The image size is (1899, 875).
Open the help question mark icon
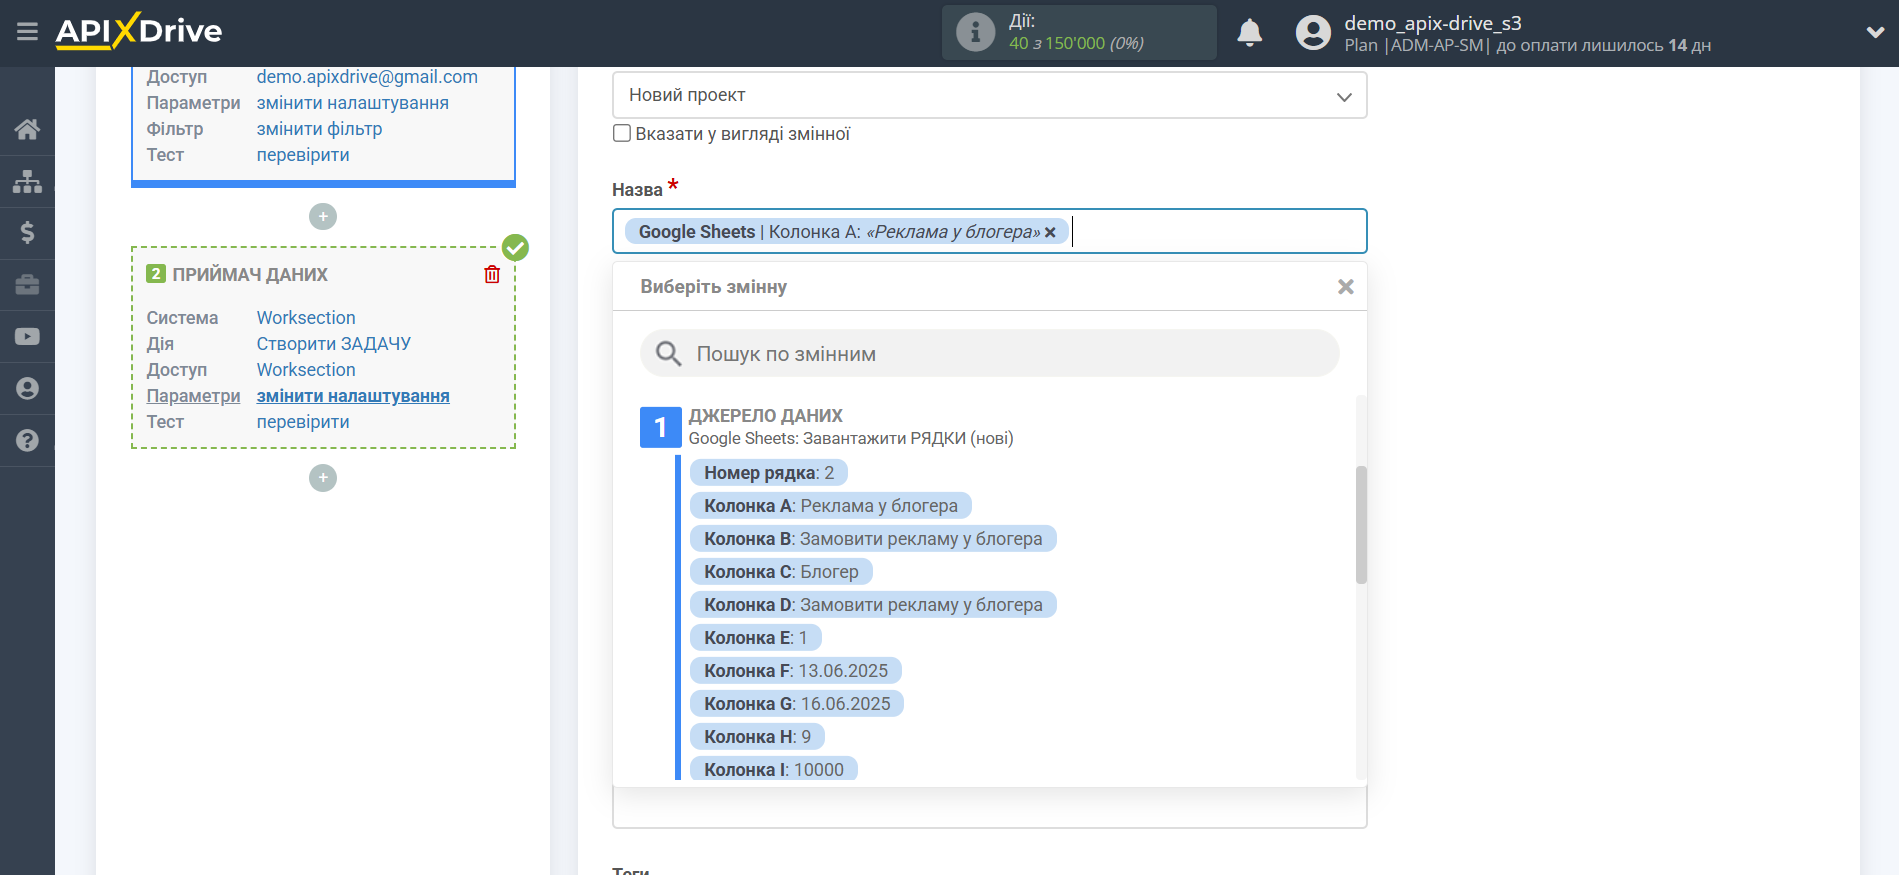[27, 441]
